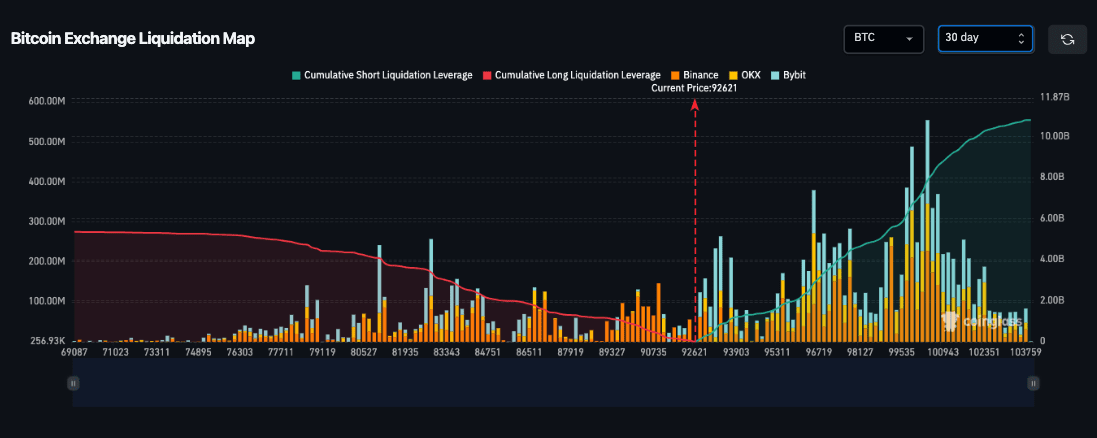Screen dimensions: 1097x438
Task: Click the 76303 price axis label
Action: [241, 353]
